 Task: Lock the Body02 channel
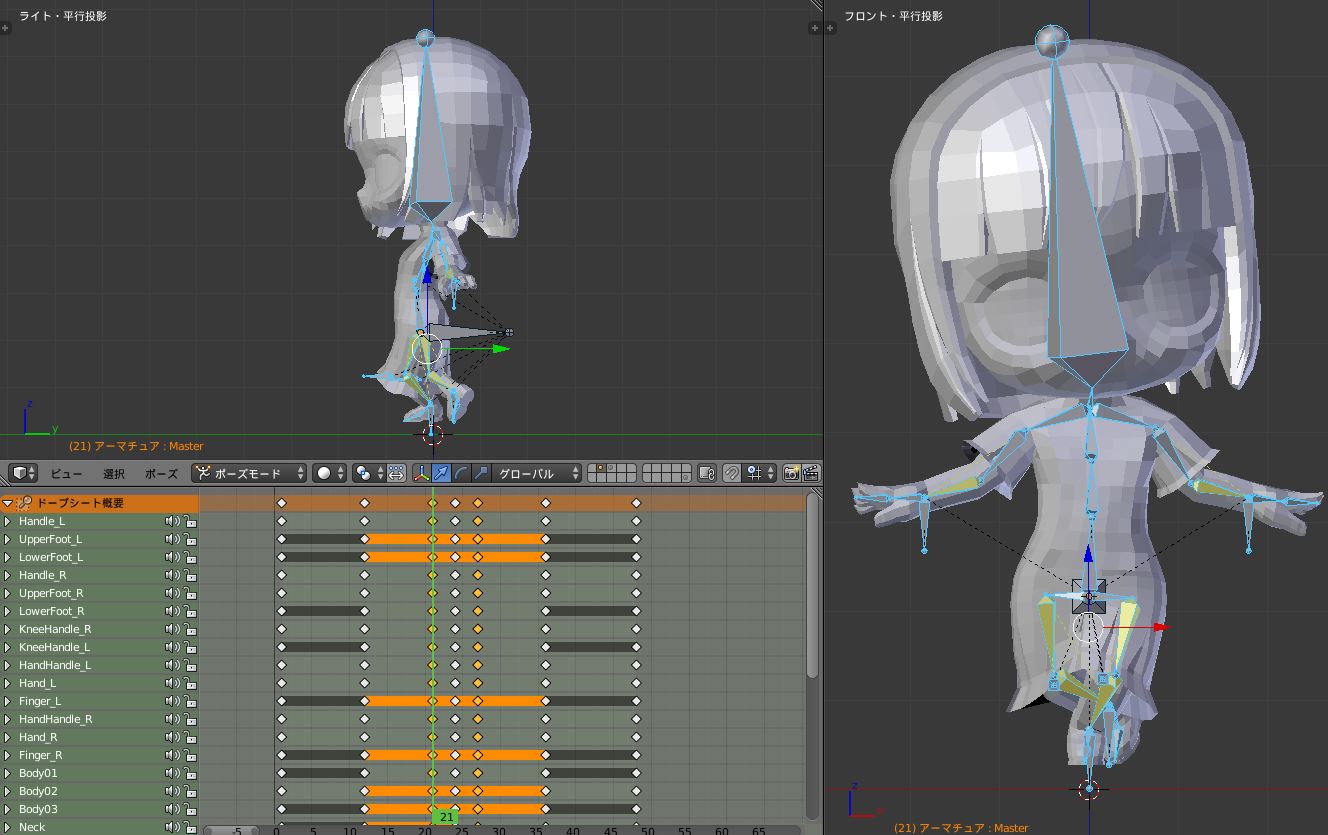click(189, 791)
